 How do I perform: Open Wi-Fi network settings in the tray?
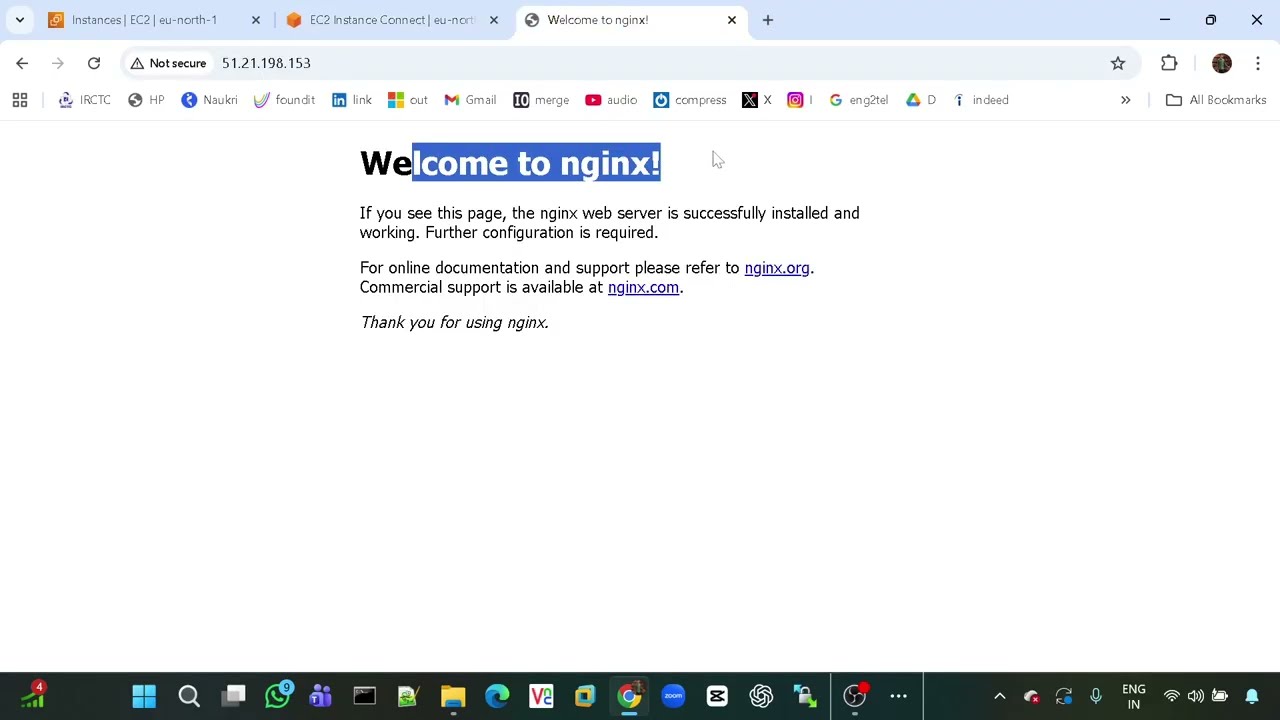click(1172, 696)
